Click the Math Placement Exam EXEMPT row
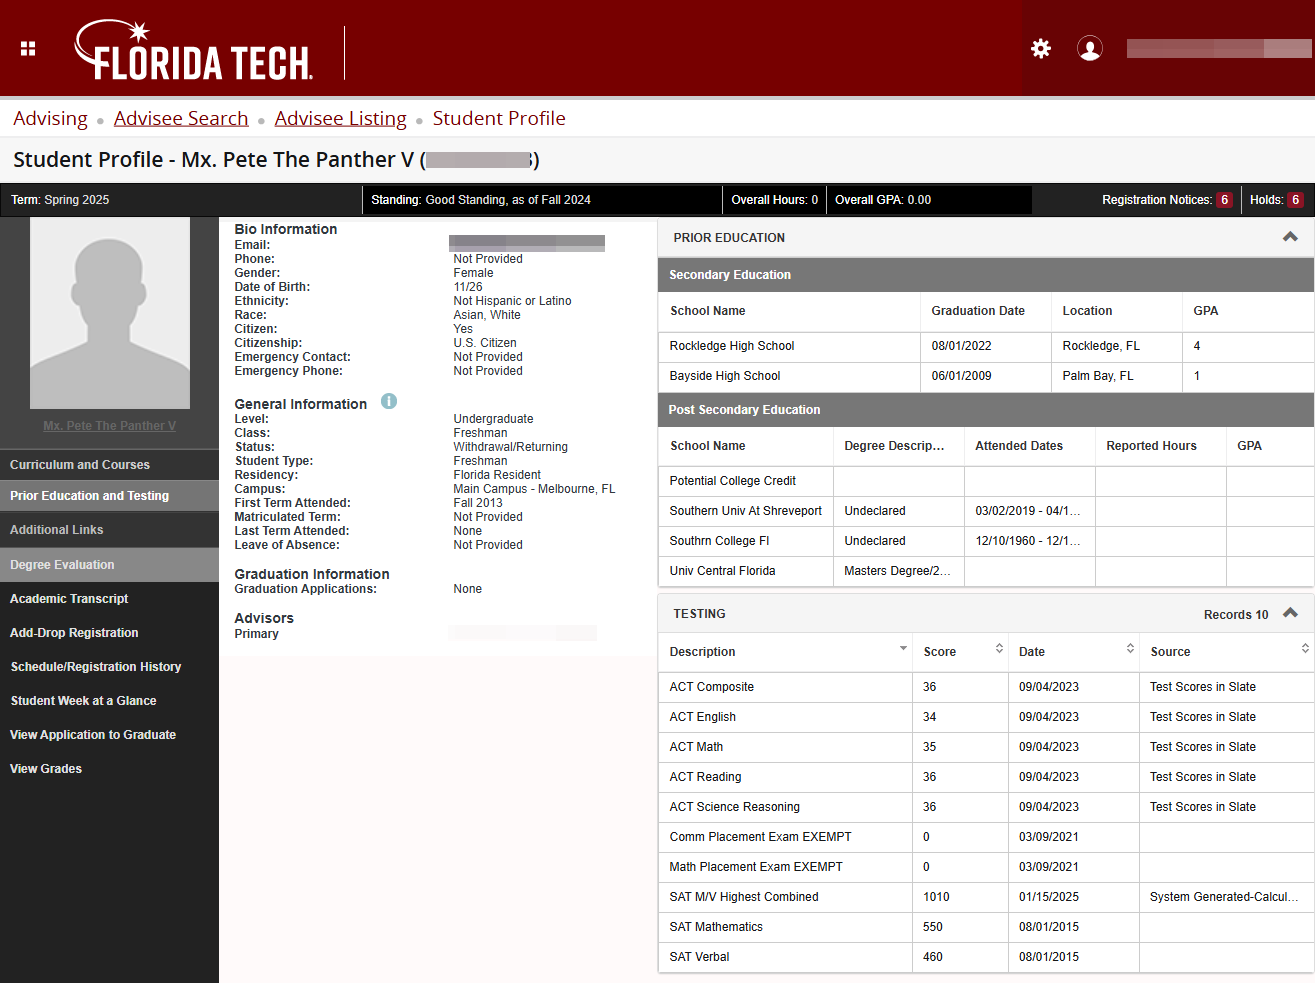Image resolution: width=1315 pixels, height=983 pixels. 985,867
